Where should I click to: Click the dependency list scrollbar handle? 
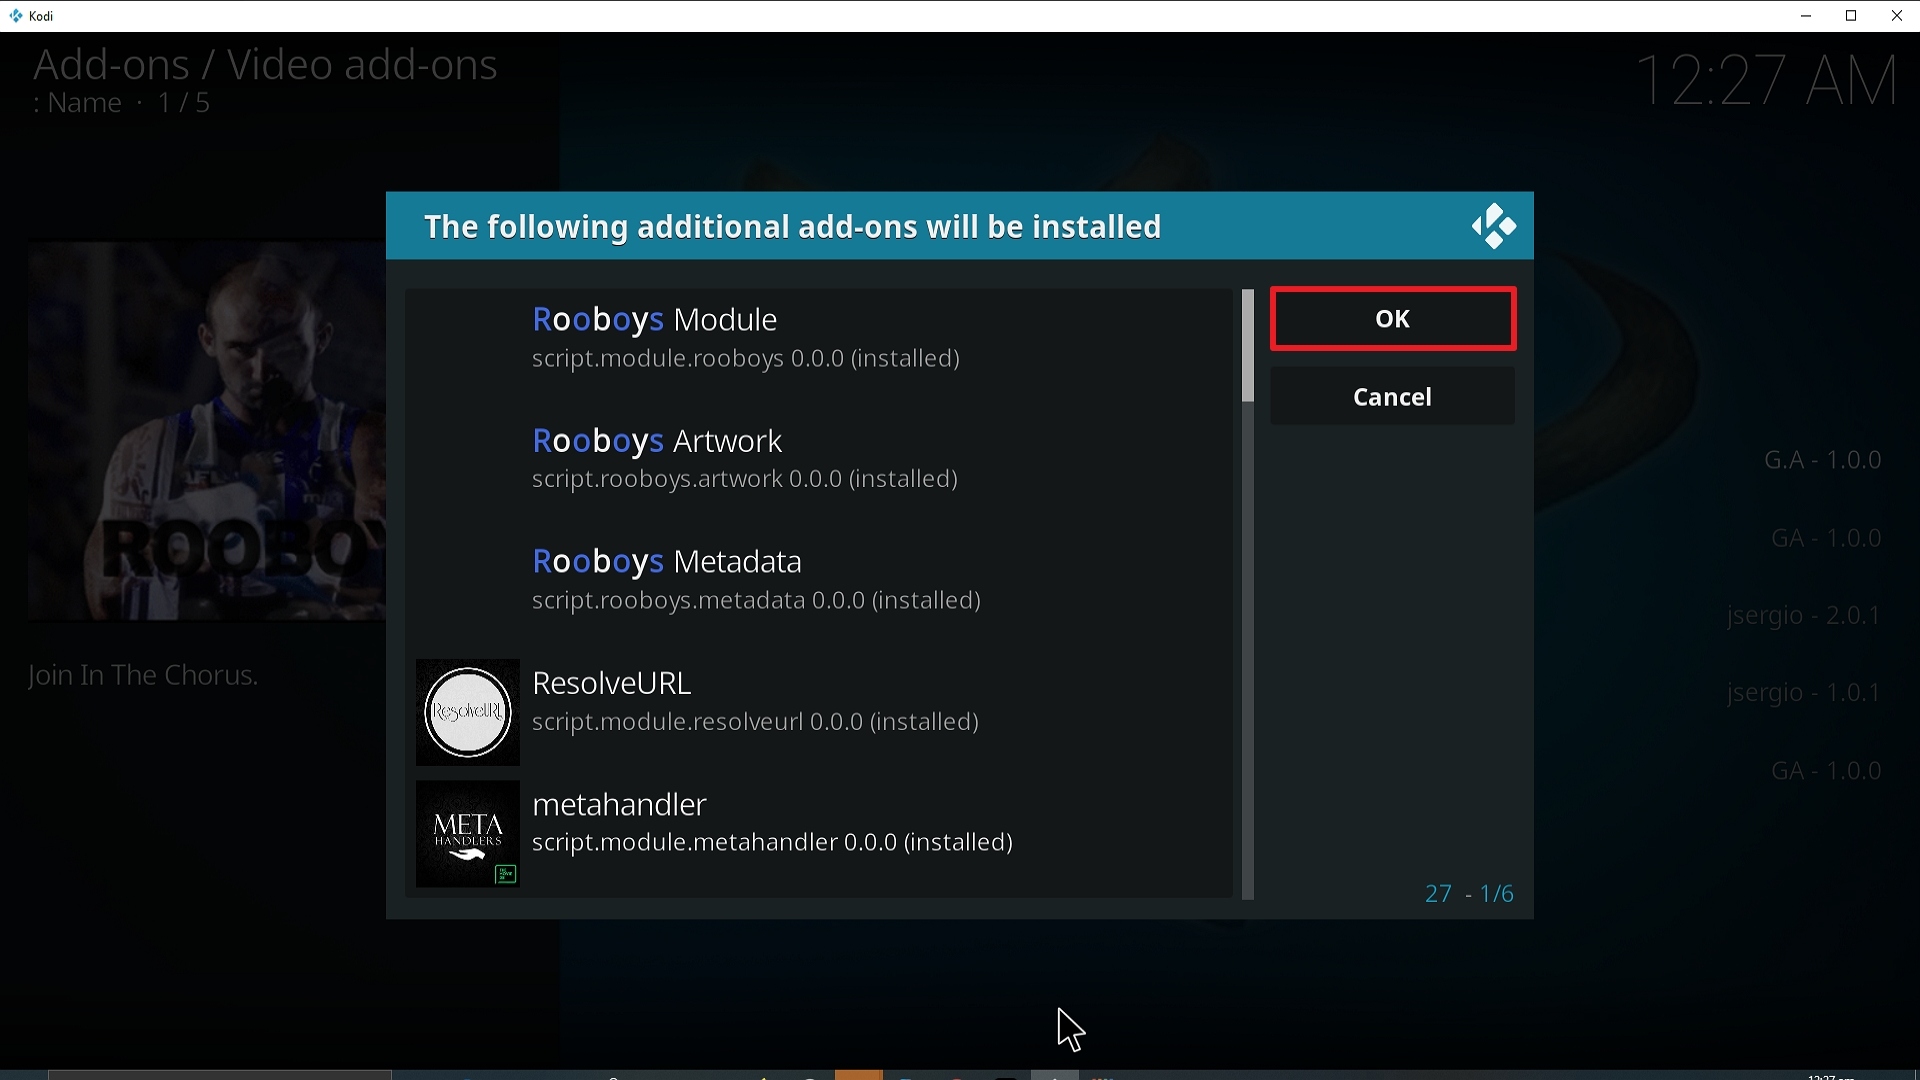(x=1248, y=347)
